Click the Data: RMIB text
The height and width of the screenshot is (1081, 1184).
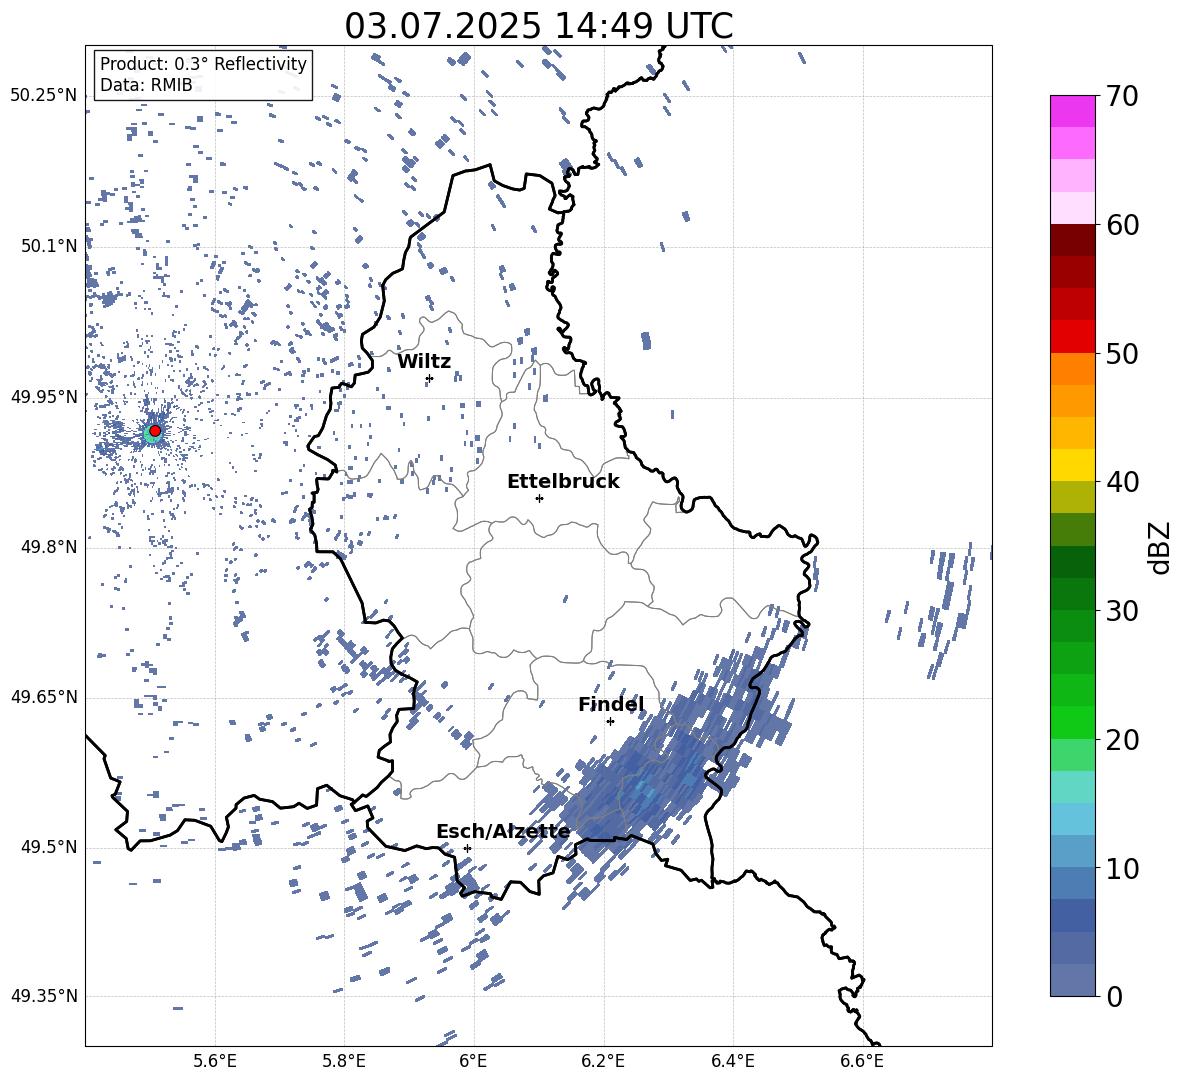(x=146, y=85)
